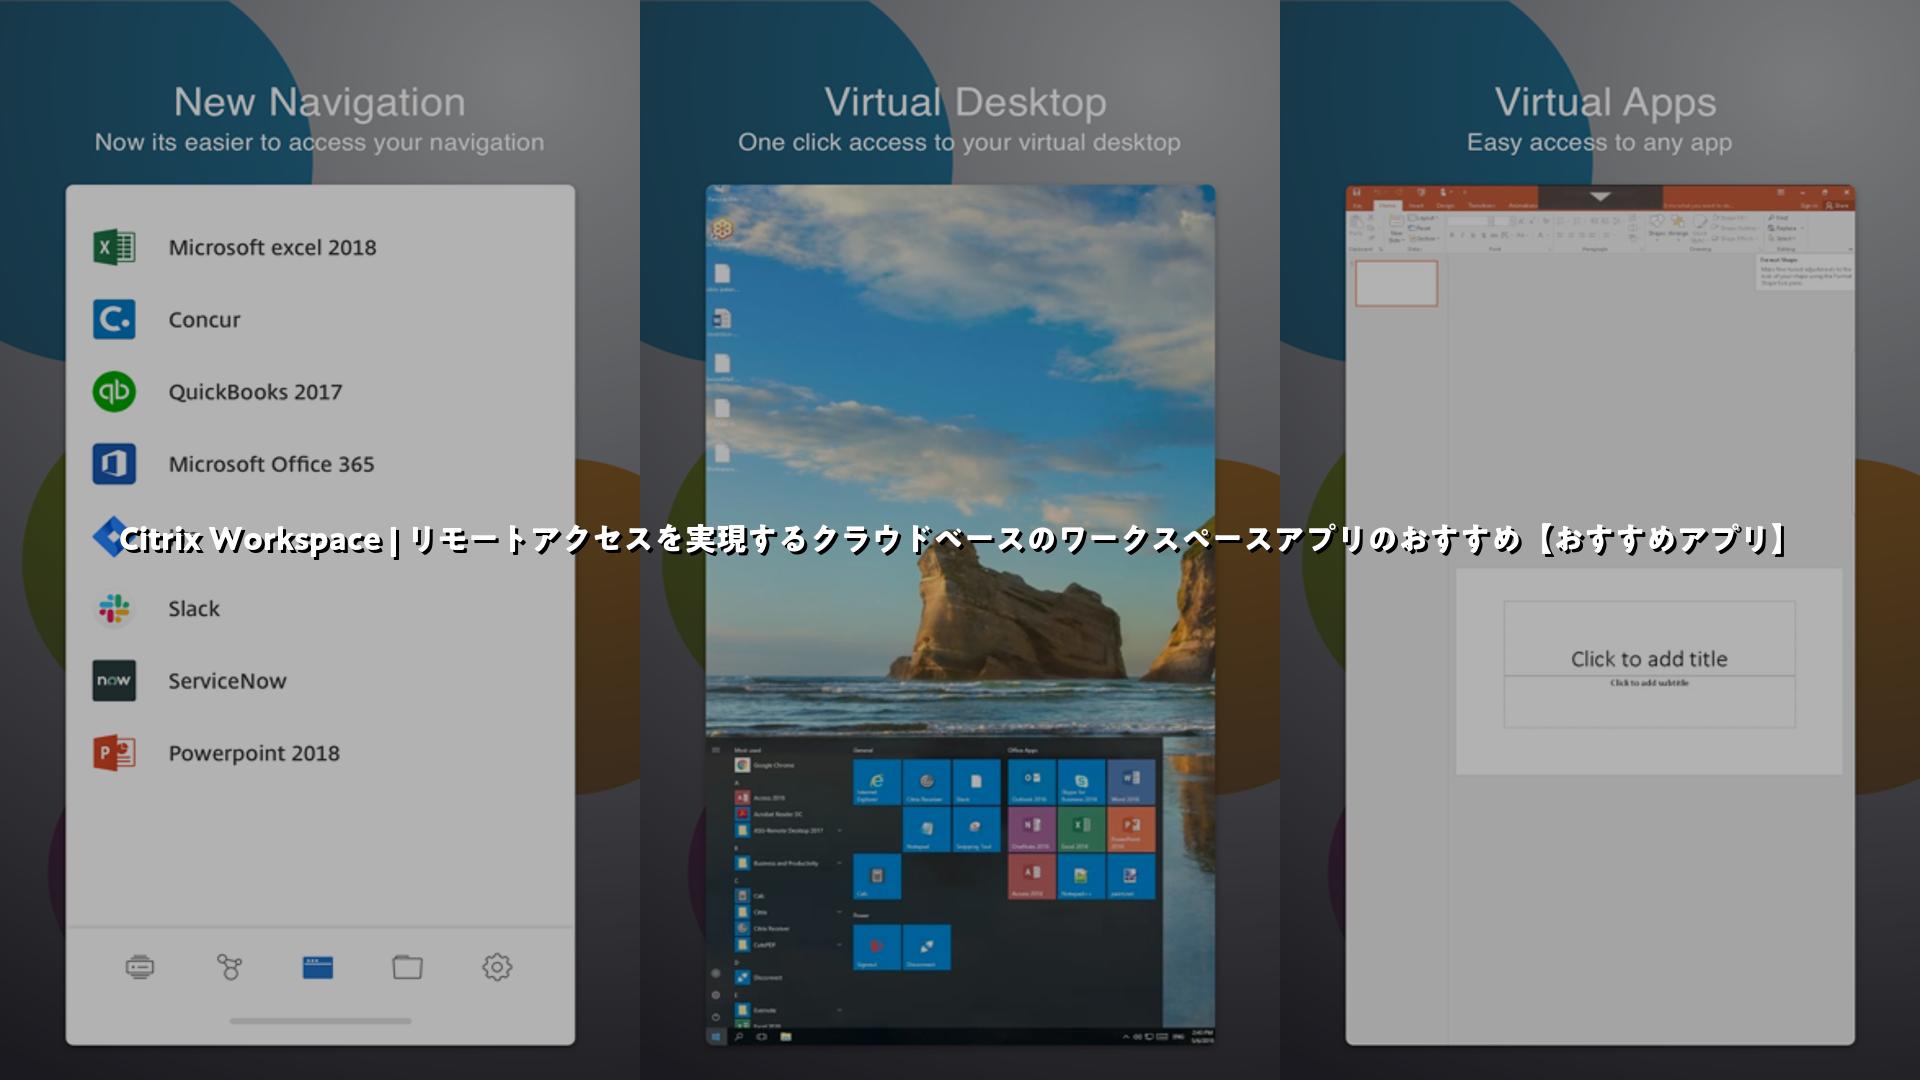Click the start menu power button
Image resolution: width=1920 pixels, height=1080 pixels.
tap(716, 1016)
